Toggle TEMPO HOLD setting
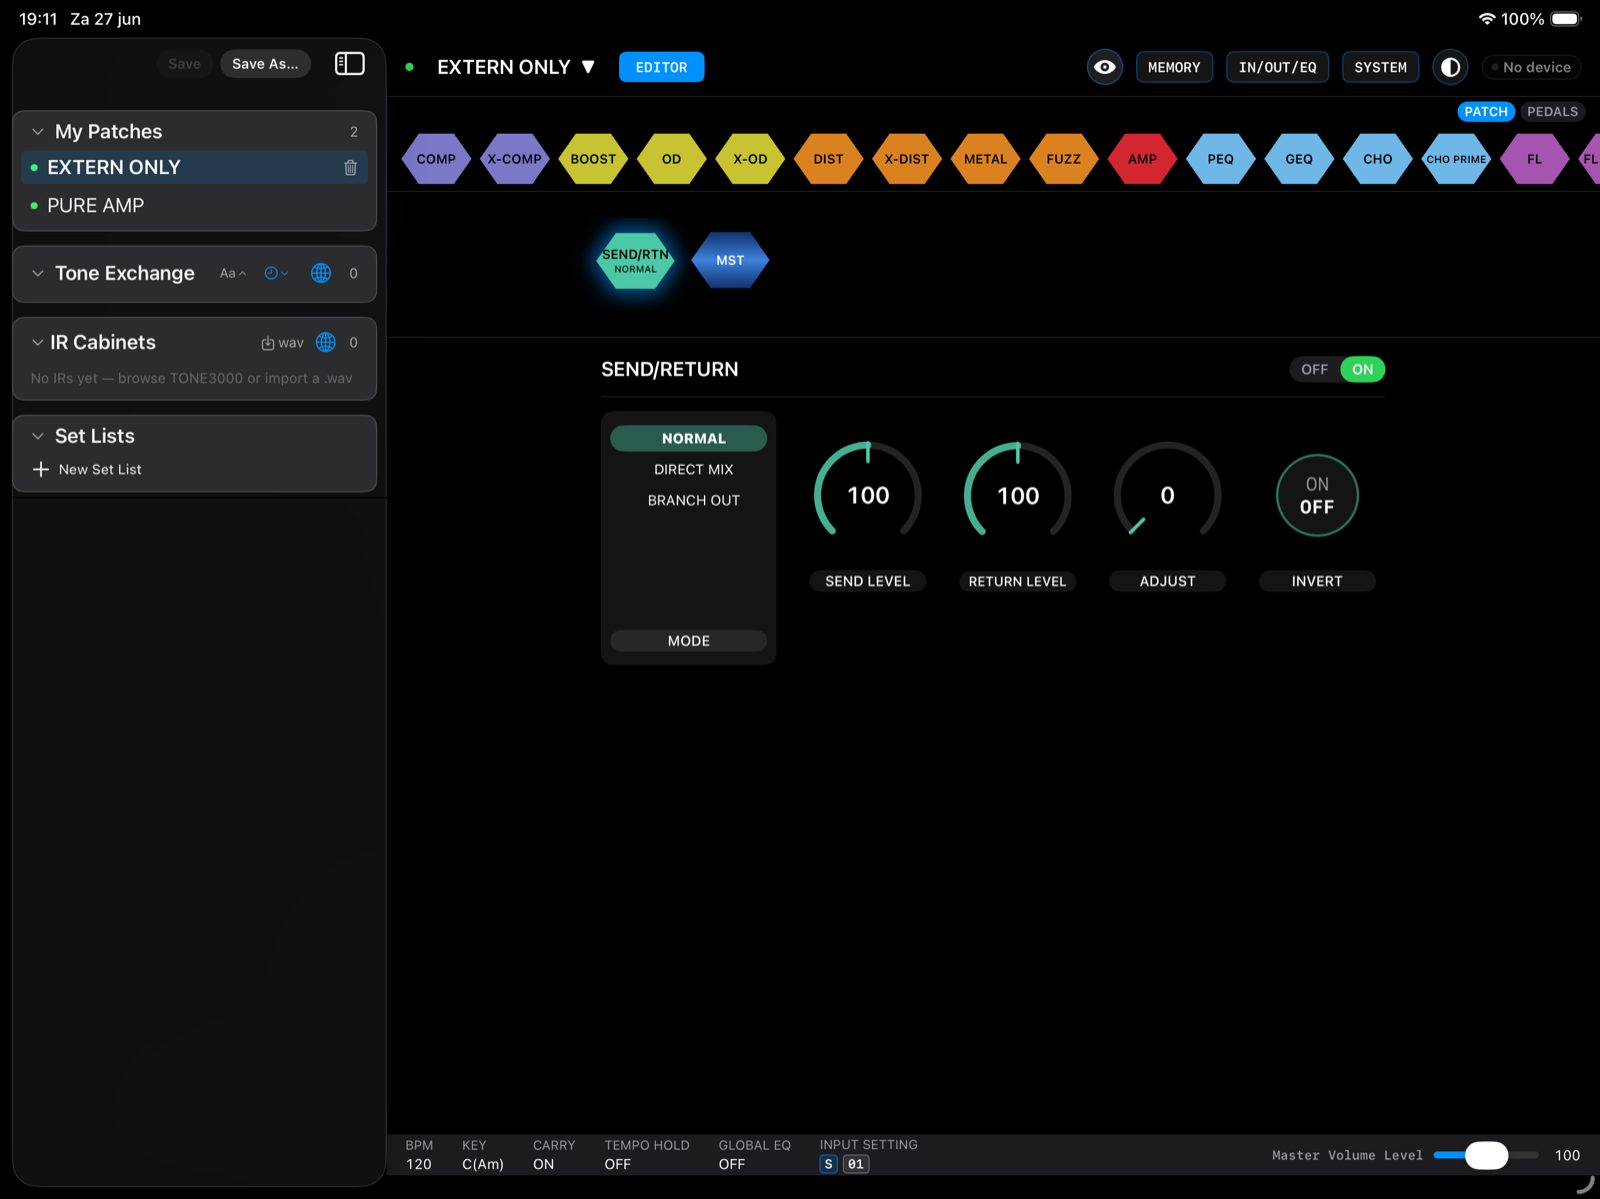The width and height of the screenshot is (1600, 1199). 646,1155
